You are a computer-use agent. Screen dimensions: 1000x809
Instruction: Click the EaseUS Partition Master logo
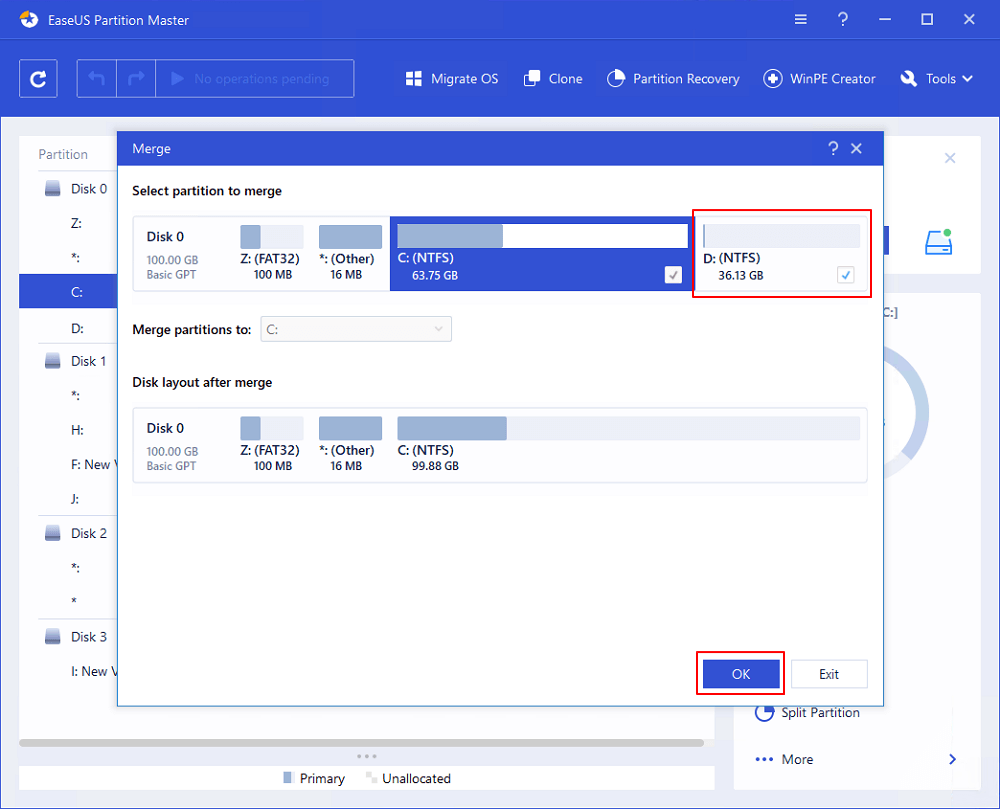coord(29,20)
